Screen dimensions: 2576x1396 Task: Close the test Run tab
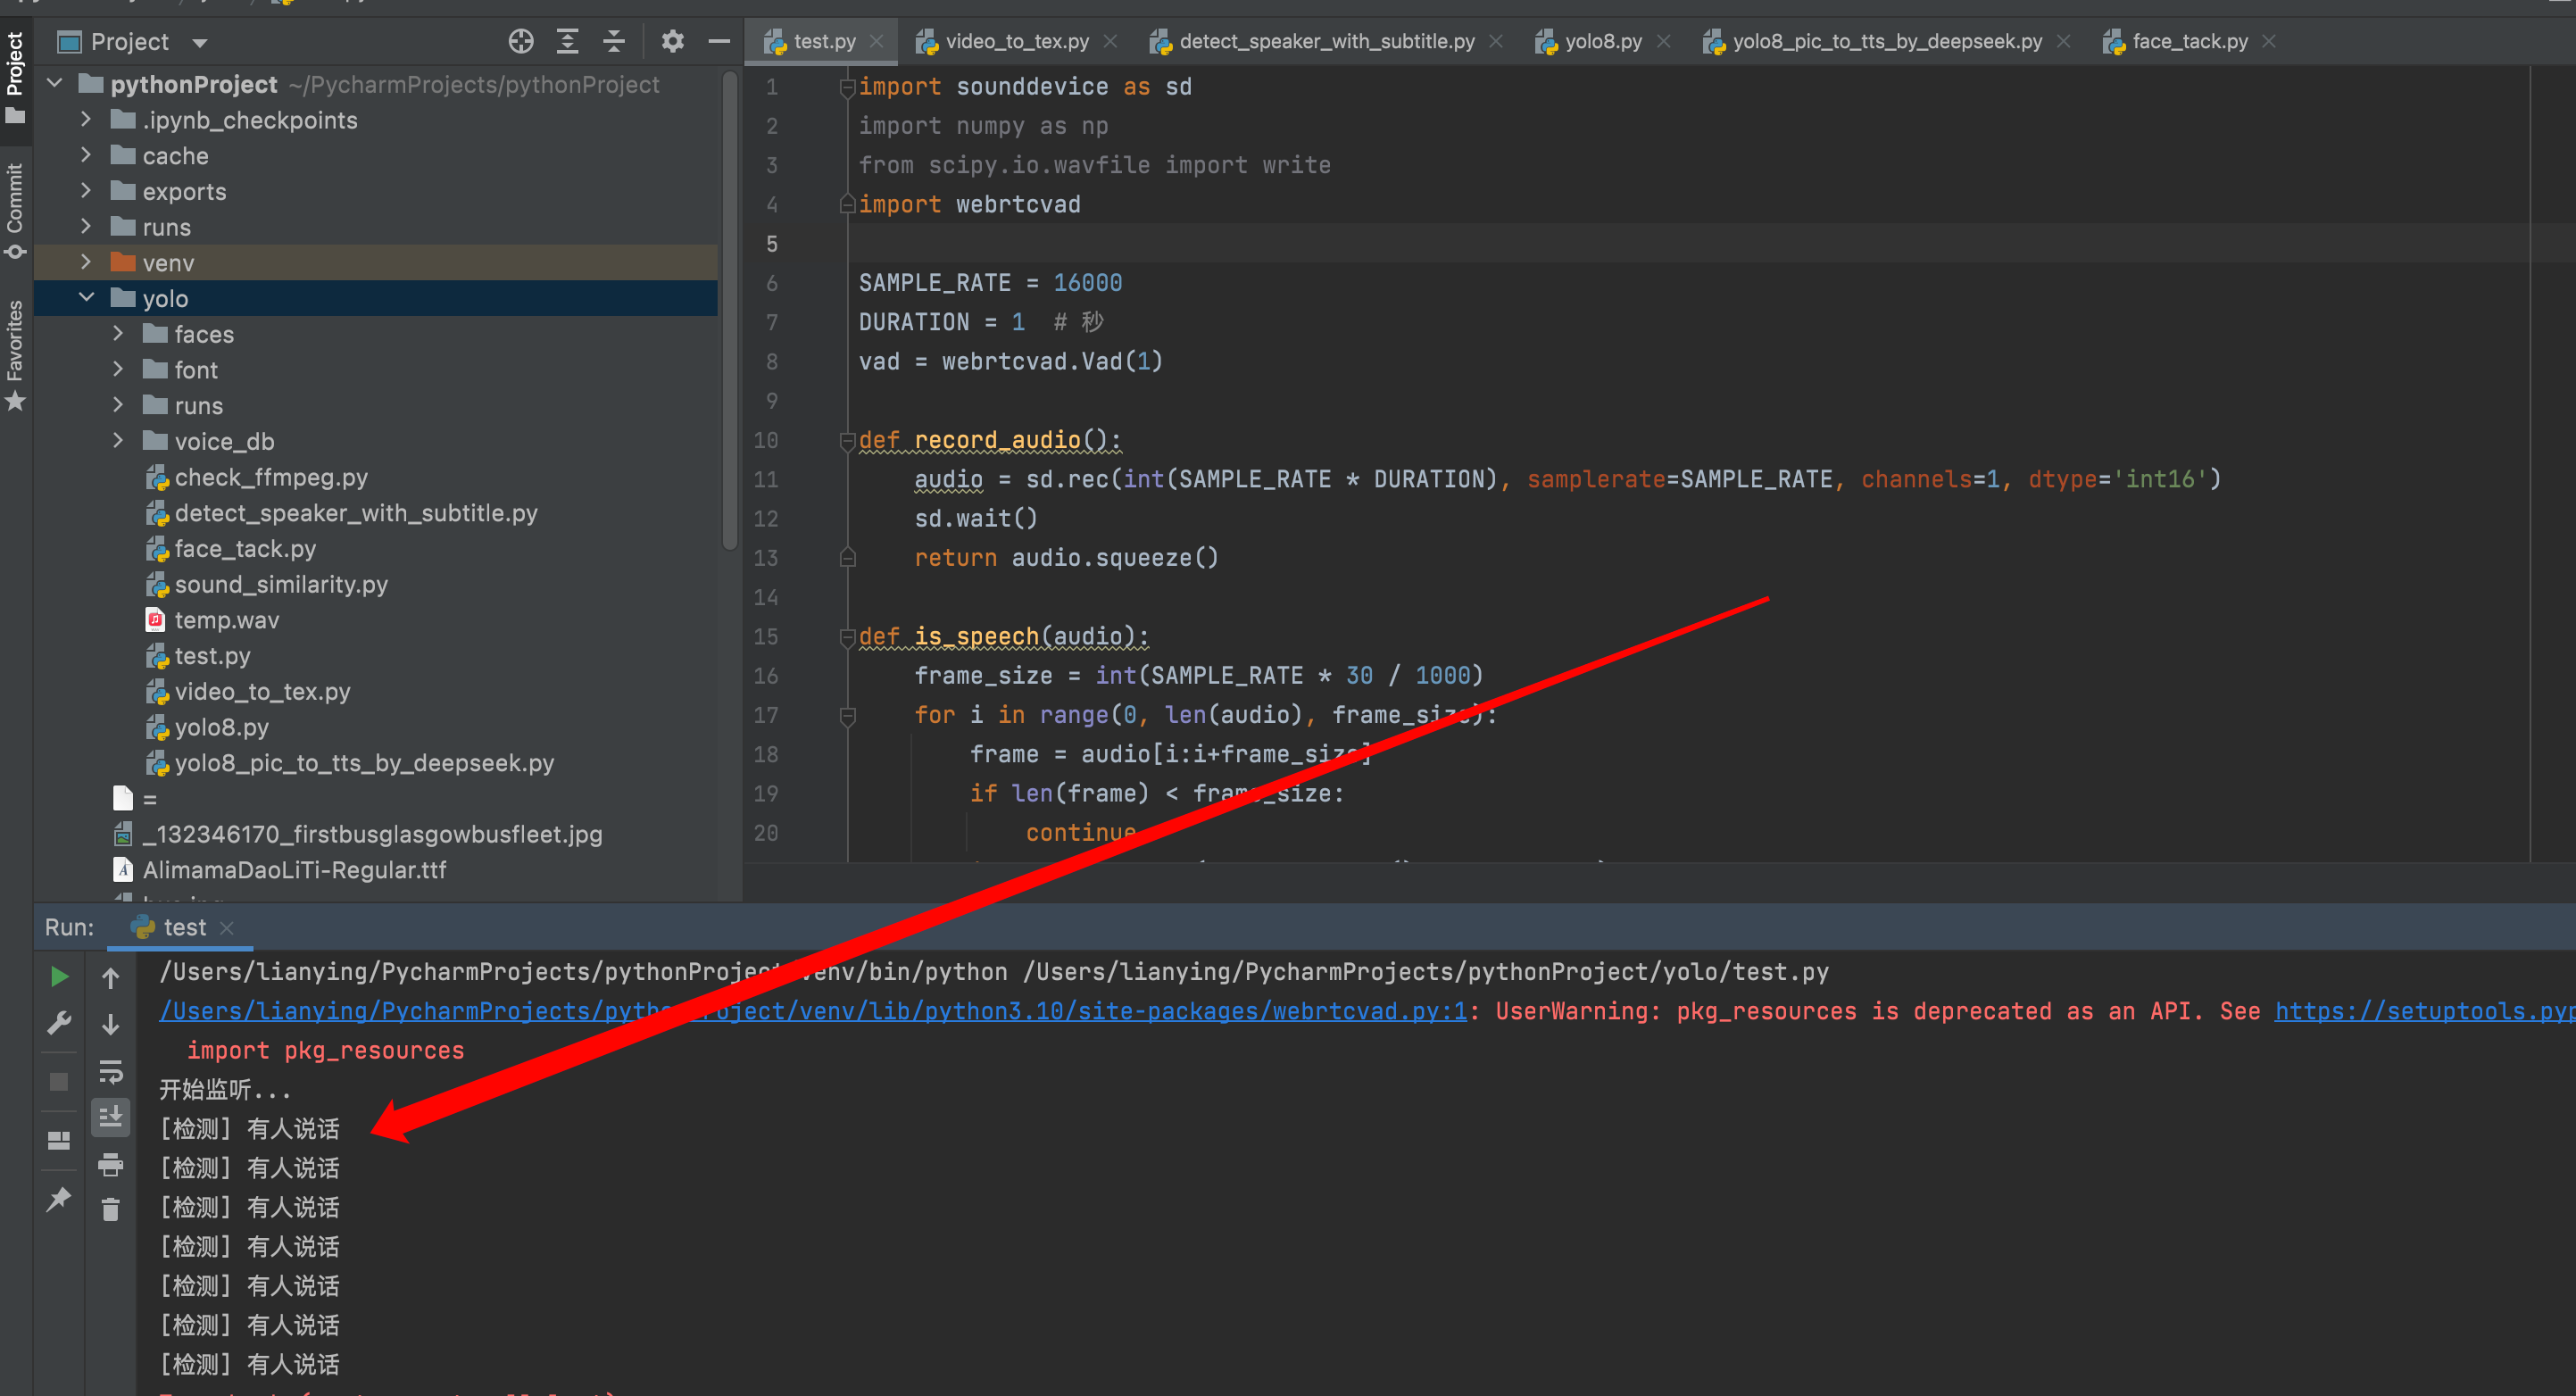click(227, 928)
